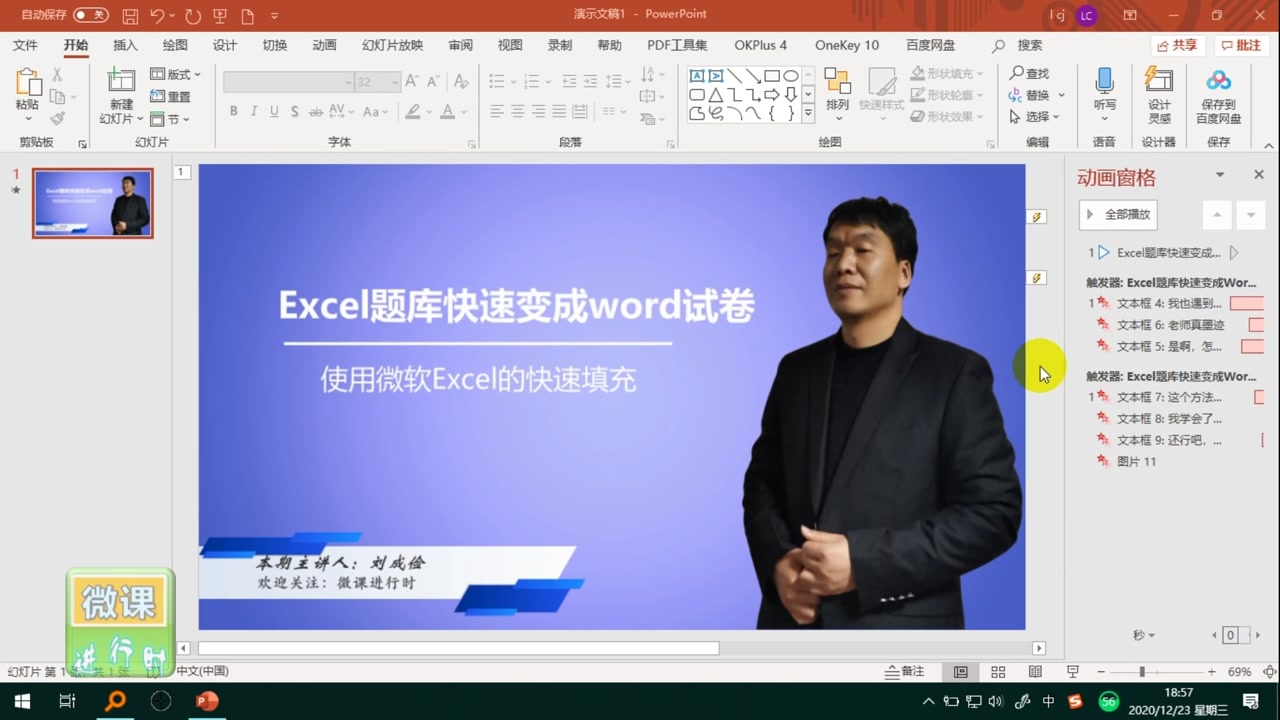Toggle 备注 notes pane in status bar
The width and height of the screenshot is (1280, 720).
[x=905, y=672]
